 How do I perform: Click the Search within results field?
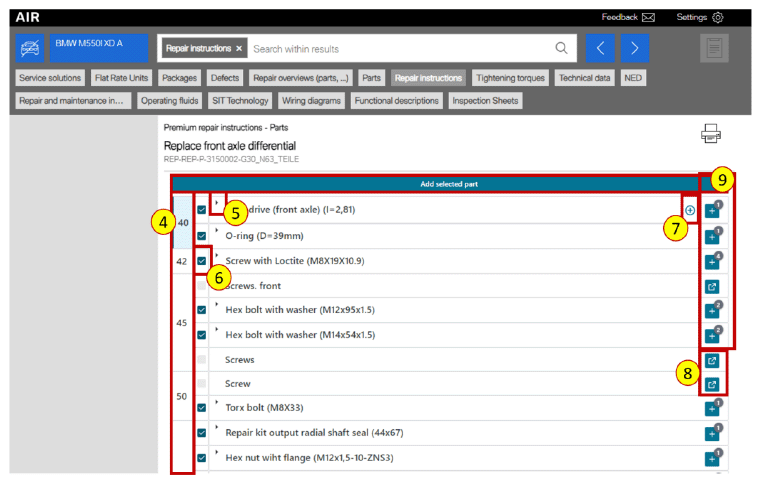[400, 48]
